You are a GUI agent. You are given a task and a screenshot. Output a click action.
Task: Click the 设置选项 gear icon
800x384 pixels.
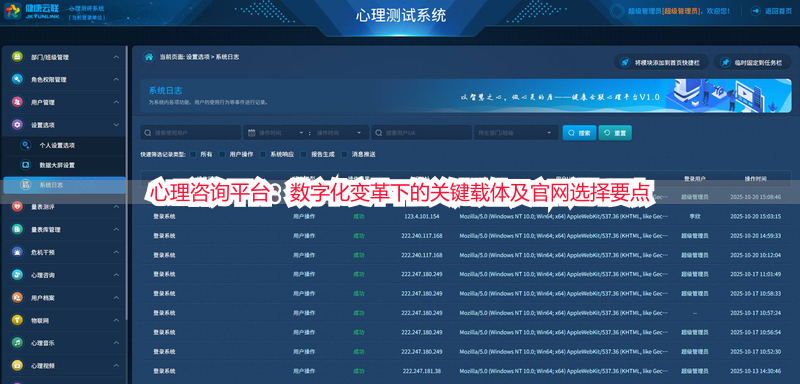pos(17,124)
